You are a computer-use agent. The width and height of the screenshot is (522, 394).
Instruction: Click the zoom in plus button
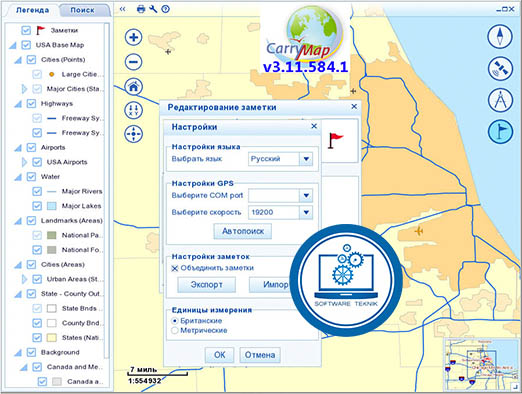(x=134, y=37)
